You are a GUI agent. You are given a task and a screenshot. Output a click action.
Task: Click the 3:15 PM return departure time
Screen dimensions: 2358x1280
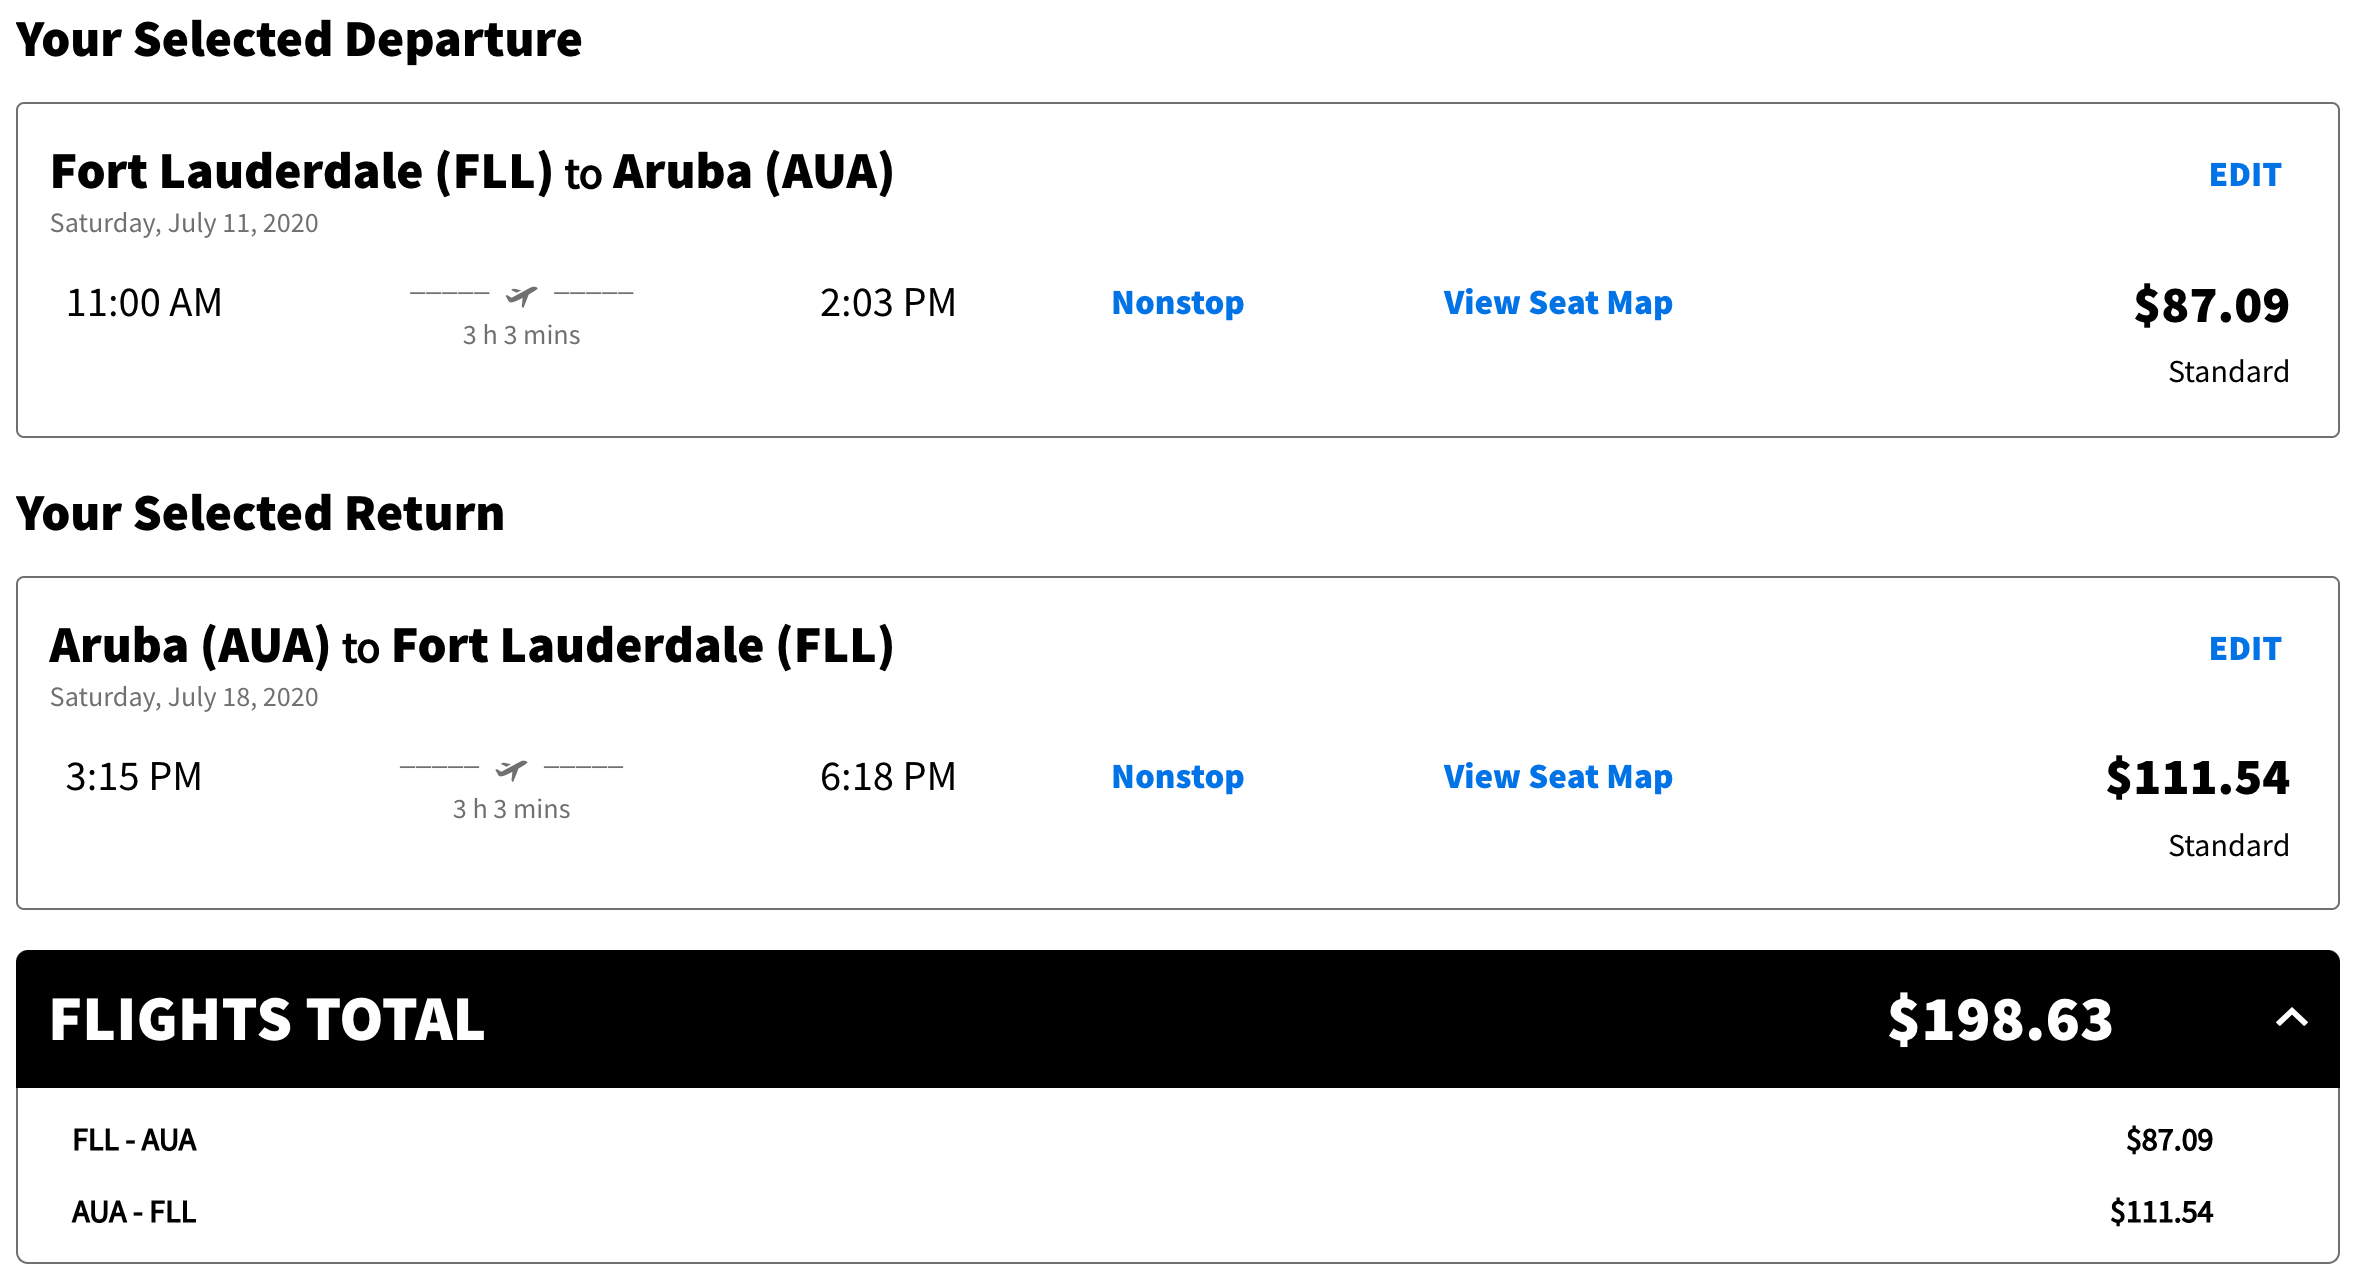(x=134, y=777)
